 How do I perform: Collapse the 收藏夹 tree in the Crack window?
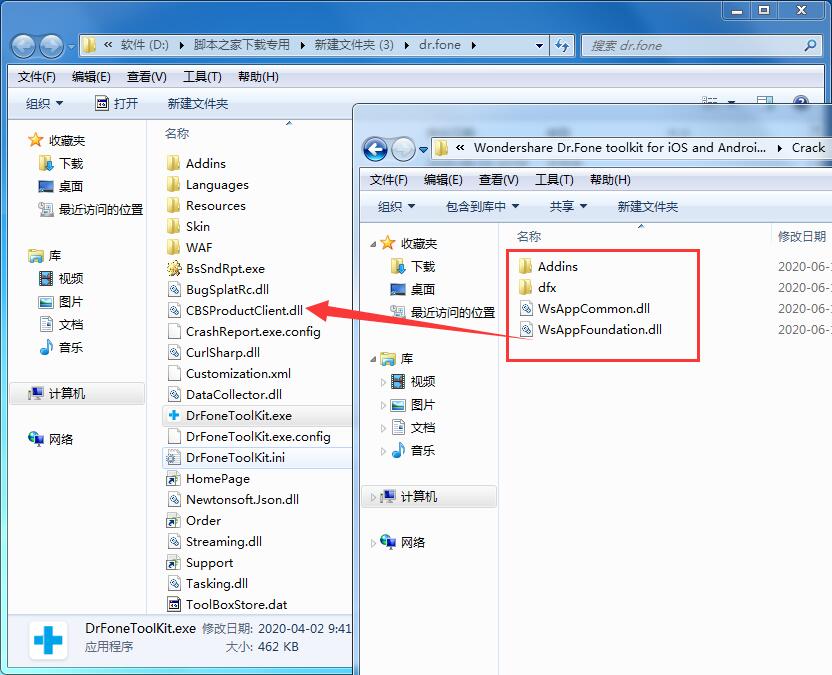pyautogui.click(x=373, y=244)
